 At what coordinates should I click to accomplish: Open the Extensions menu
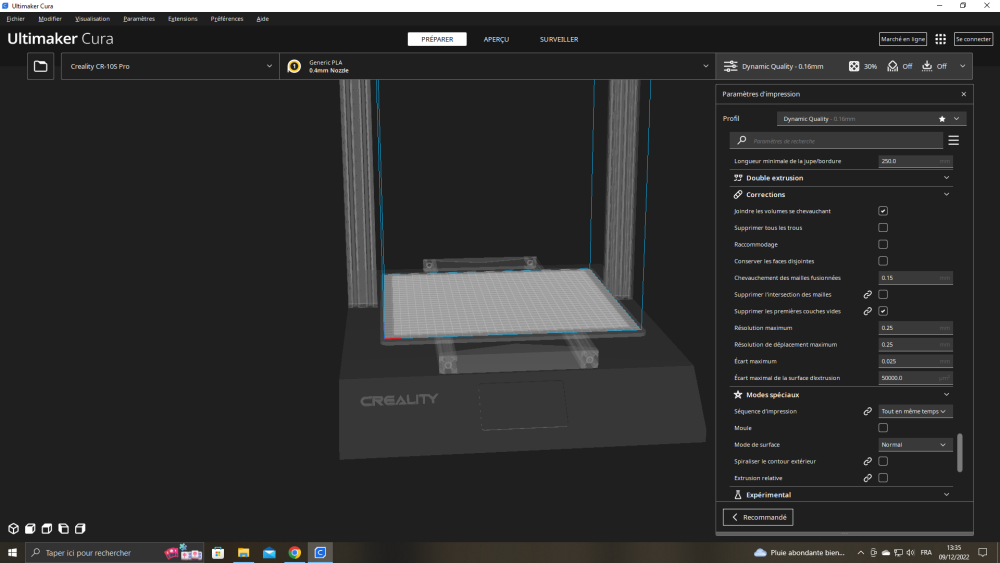click(x=182, y=19)
